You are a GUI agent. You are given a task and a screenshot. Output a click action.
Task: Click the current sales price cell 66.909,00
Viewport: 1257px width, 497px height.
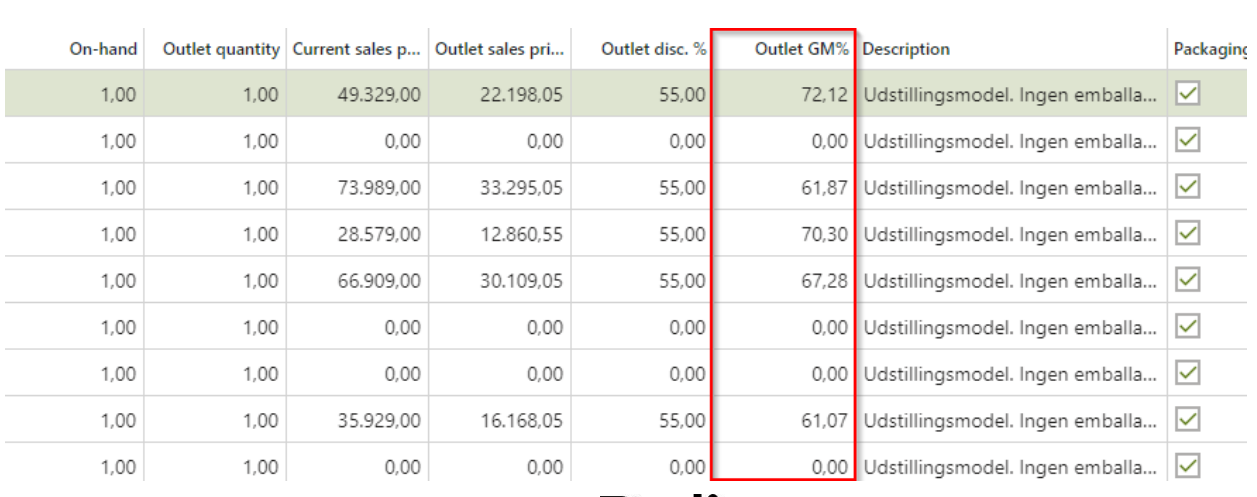coord(380,281)
